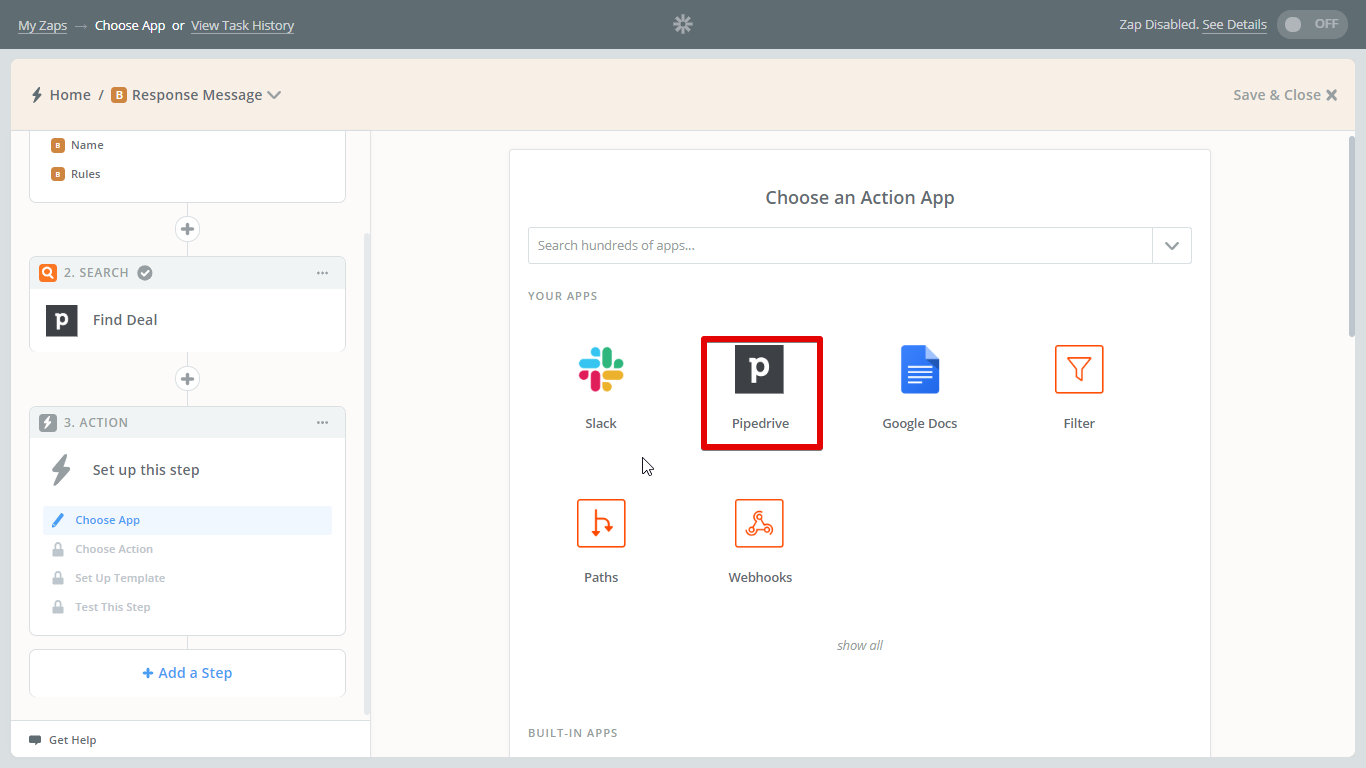The height and width of the screenshot is (768, 1366).
Task: Click the main page vertical scrollbar
Action: coord(1352,236)
